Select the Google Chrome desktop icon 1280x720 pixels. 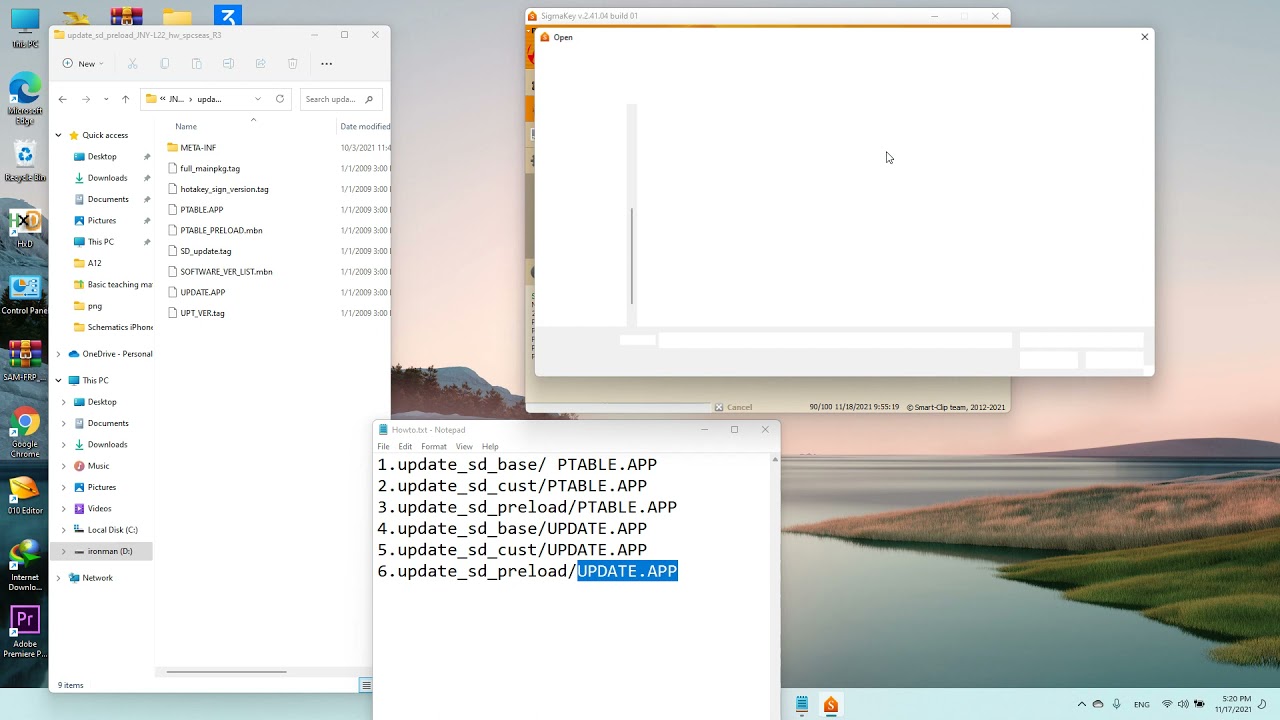pos(25,433)
